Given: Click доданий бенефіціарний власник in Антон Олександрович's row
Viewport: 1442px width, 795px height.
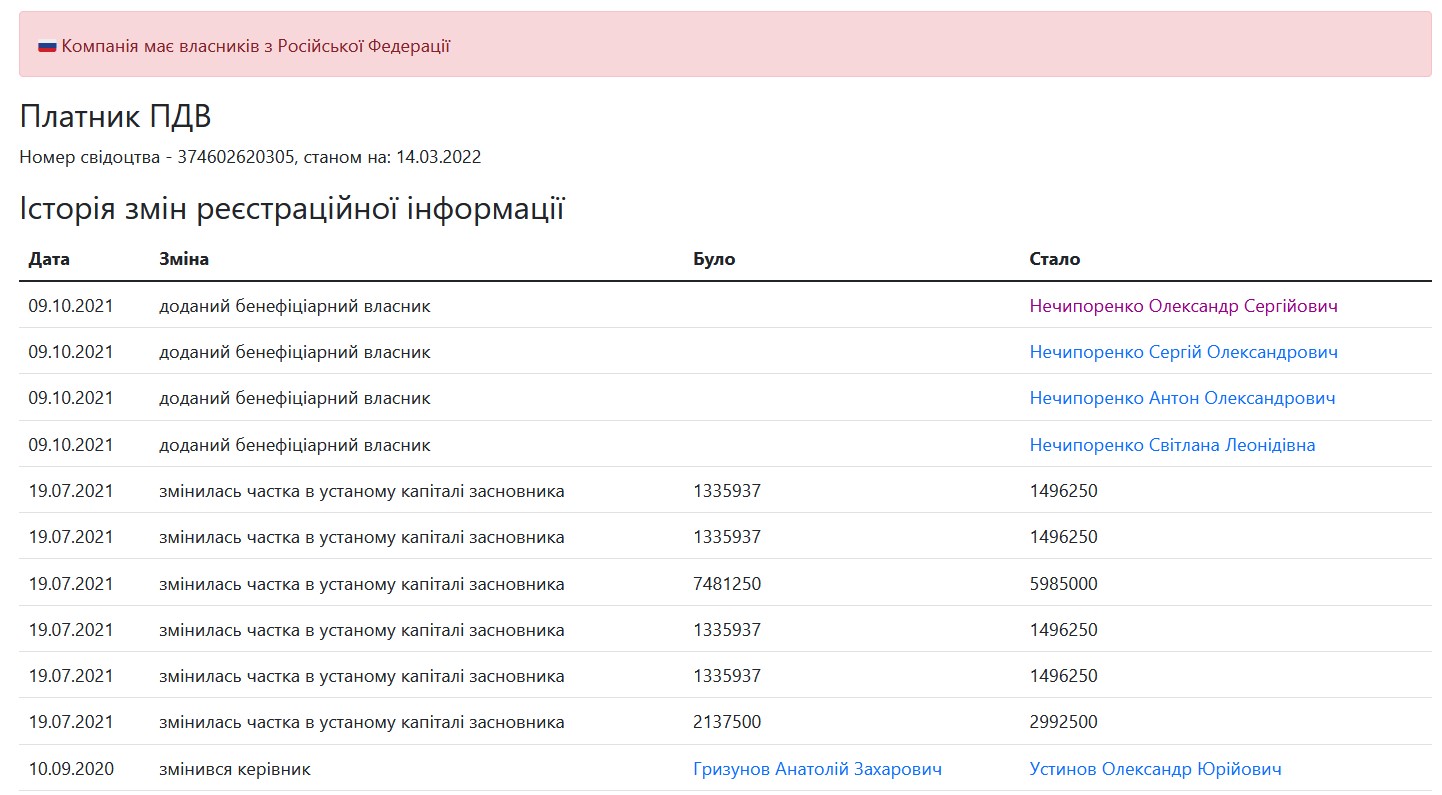Looking at the screenshot, I should pos(295,398).
